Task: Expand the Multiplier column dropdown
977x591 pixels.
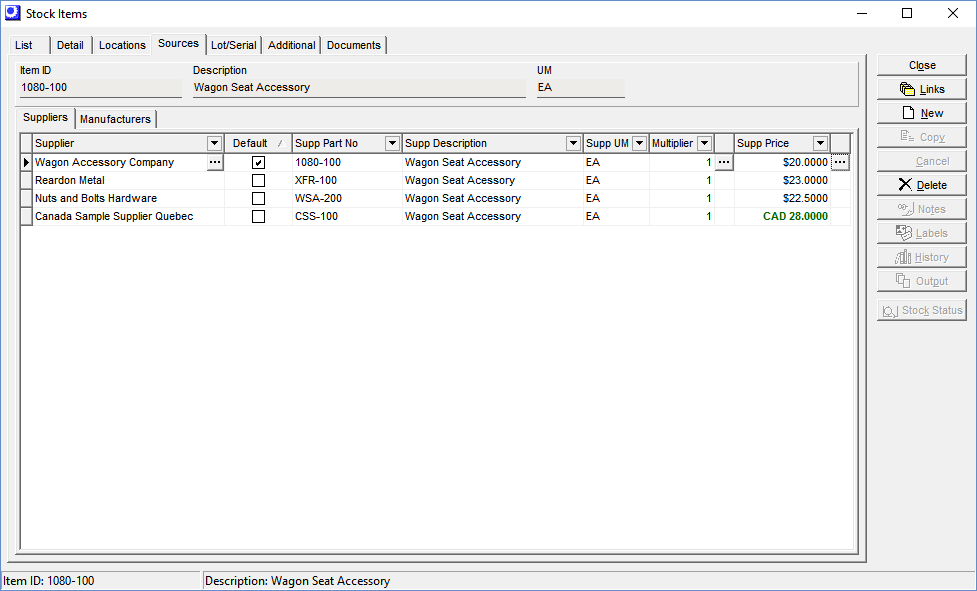Action: [704, 143]
